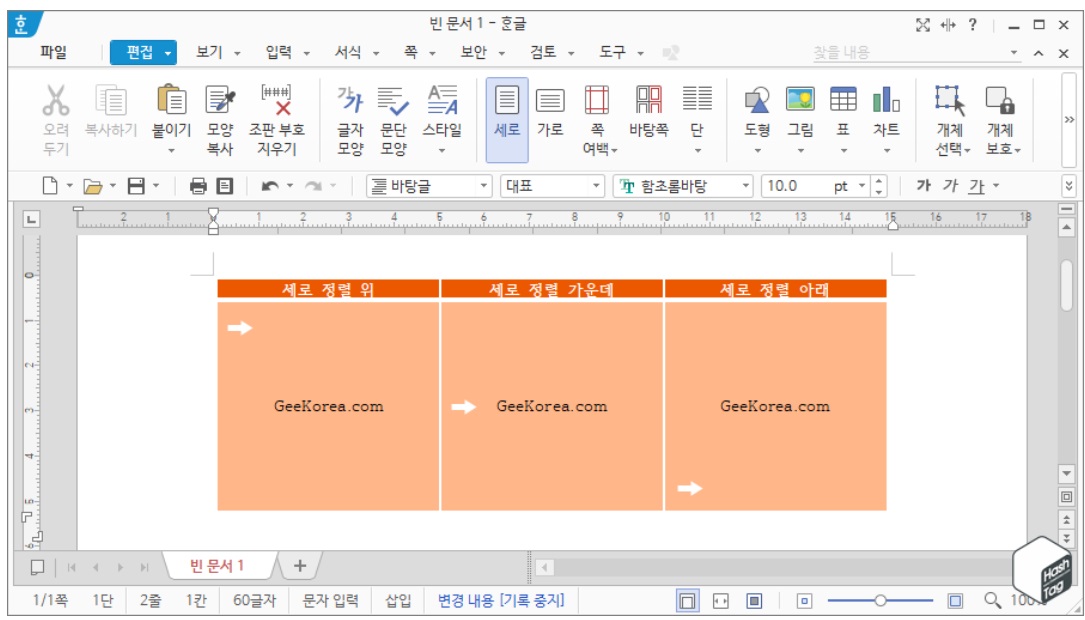1085x620 pixels.
Task: Open the File (파일) menu
Action: [53, 53]
